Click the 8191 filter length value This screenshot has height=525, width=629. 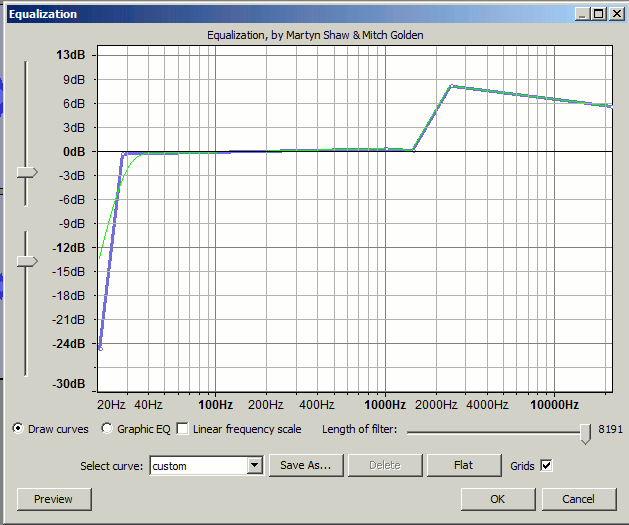(x=610, y=429)
